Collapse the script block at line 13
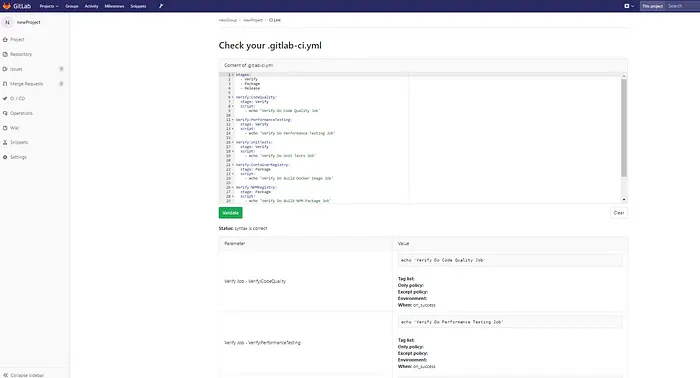Image resolution: width=700 pixels, height=378 pixels. pos(233,129)
